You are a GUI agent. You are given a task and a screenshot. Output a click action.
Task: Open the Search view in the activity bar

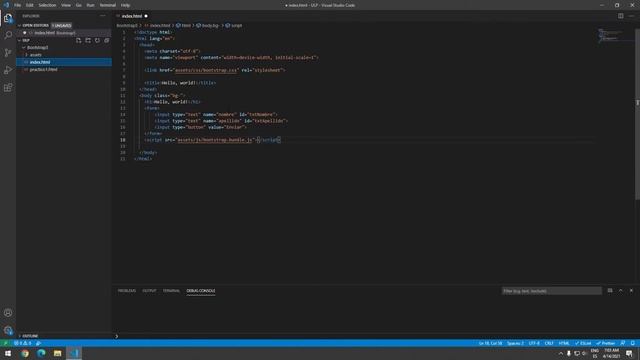pyautogui.click(x=8, y=35)
